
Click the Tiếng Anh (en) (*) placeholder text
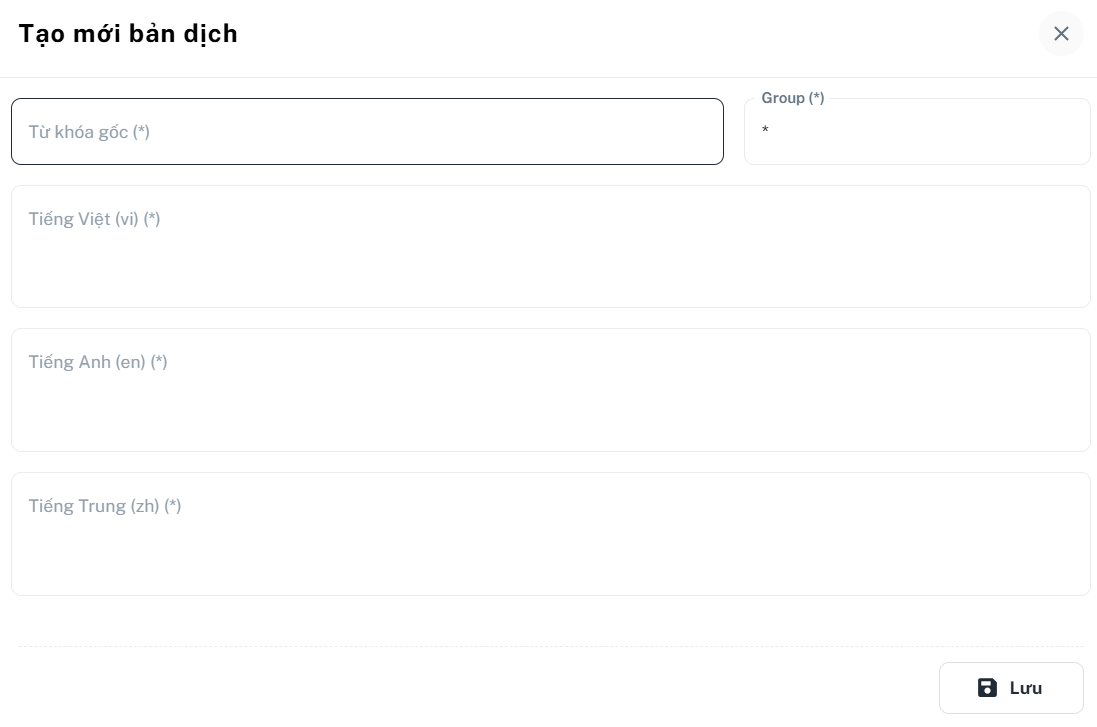[x=98, y=362]
